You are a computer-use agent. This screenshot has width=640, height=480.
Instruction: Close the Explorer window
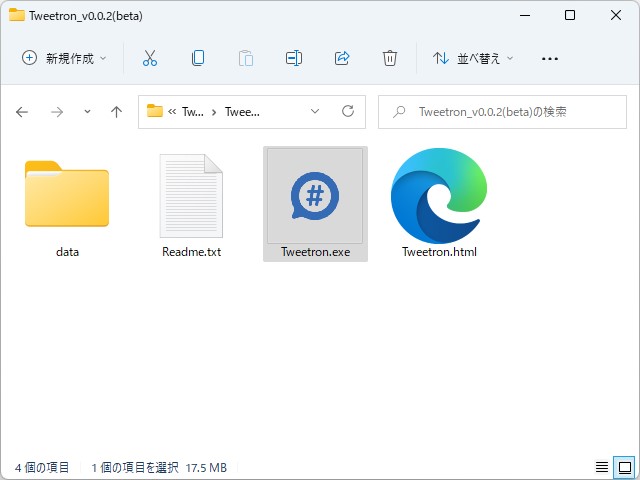point(616,16)
